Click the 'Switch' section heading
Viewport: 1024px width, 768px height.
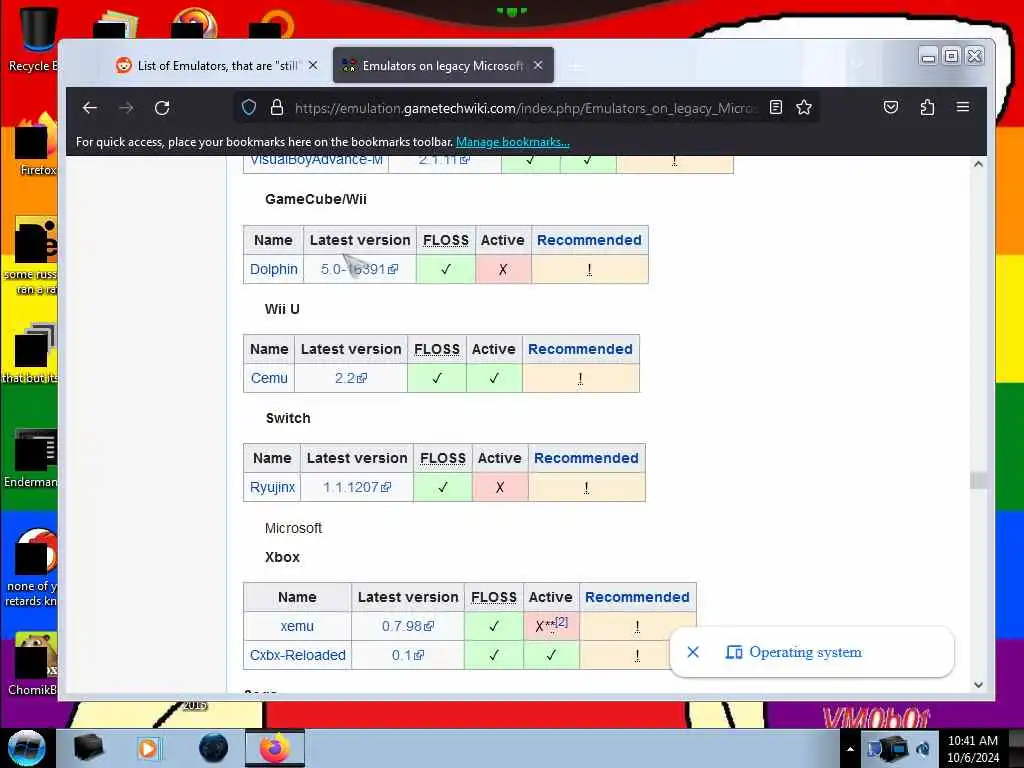pos(288,419)
